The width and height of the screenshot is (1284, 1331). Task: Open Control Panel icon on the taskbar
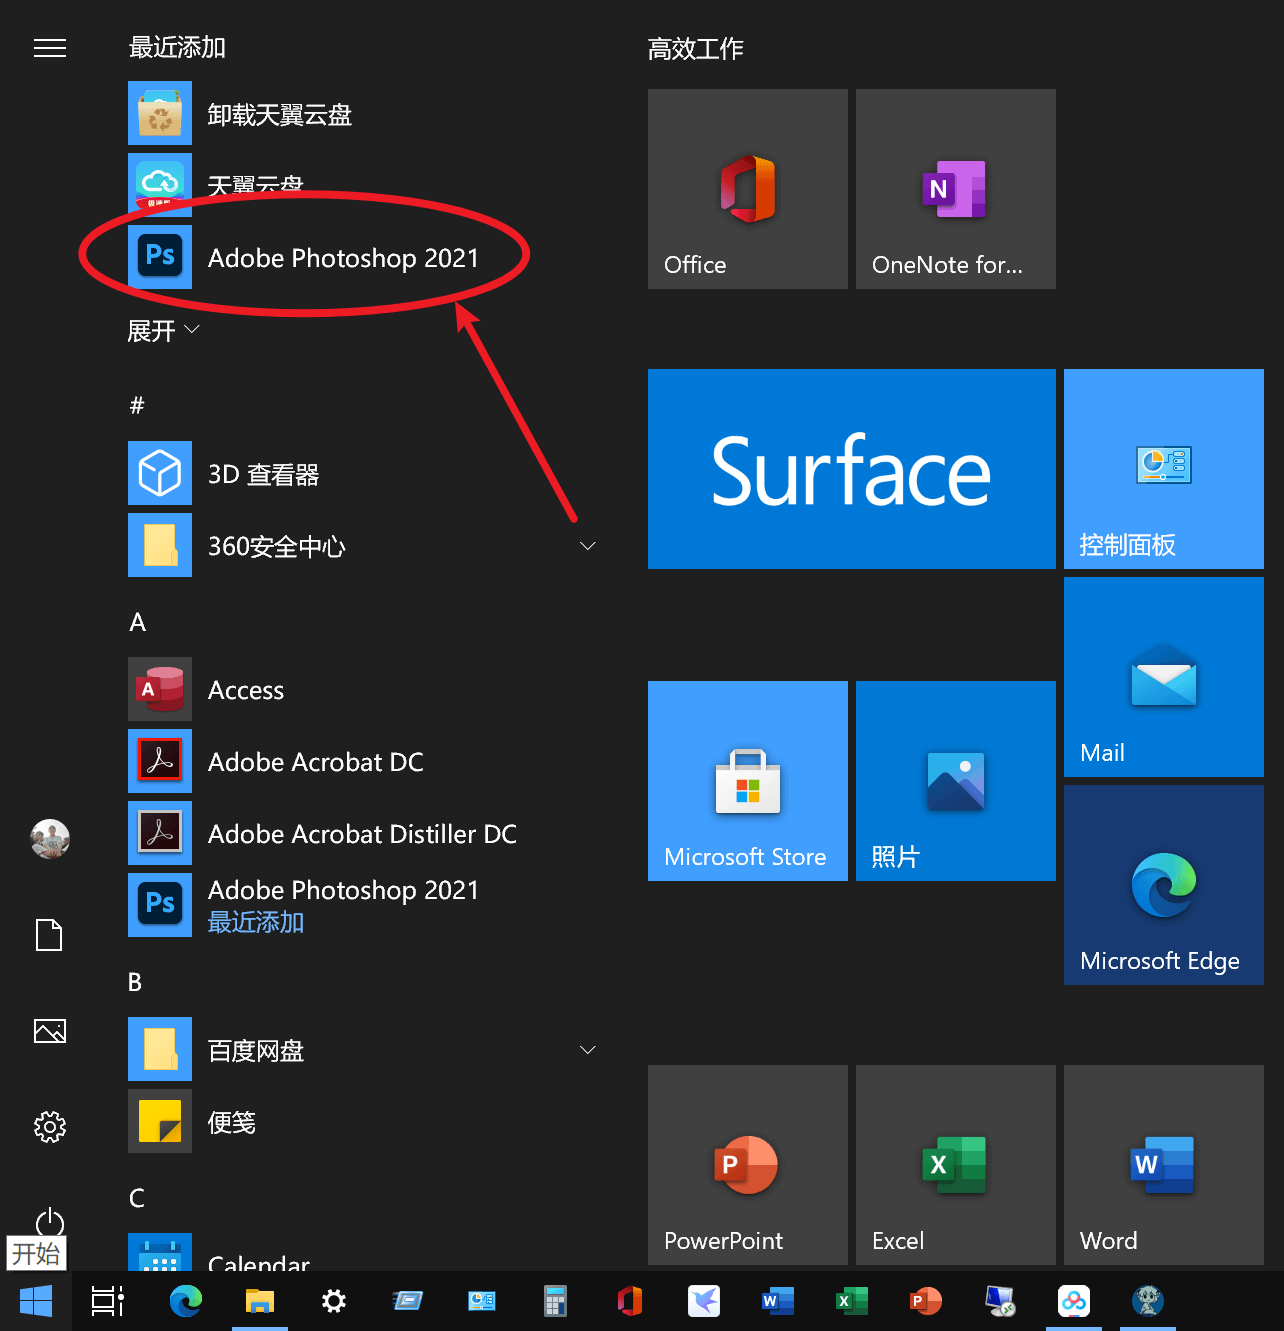pyautogui.click(x=482, y=1301)
